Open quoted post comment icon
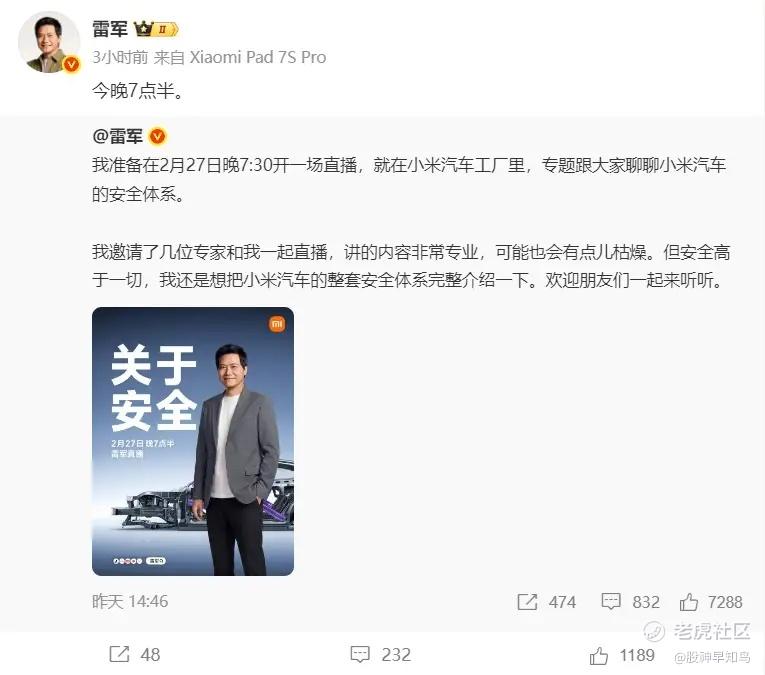This screenshot has width=765, height=675. tap(611, 602)
